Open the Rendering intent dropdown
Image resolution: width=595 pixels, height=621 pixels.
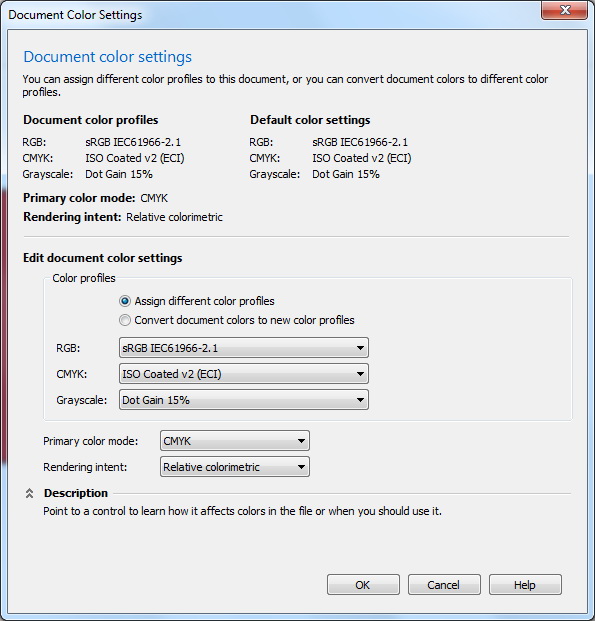tap(235, 467)
